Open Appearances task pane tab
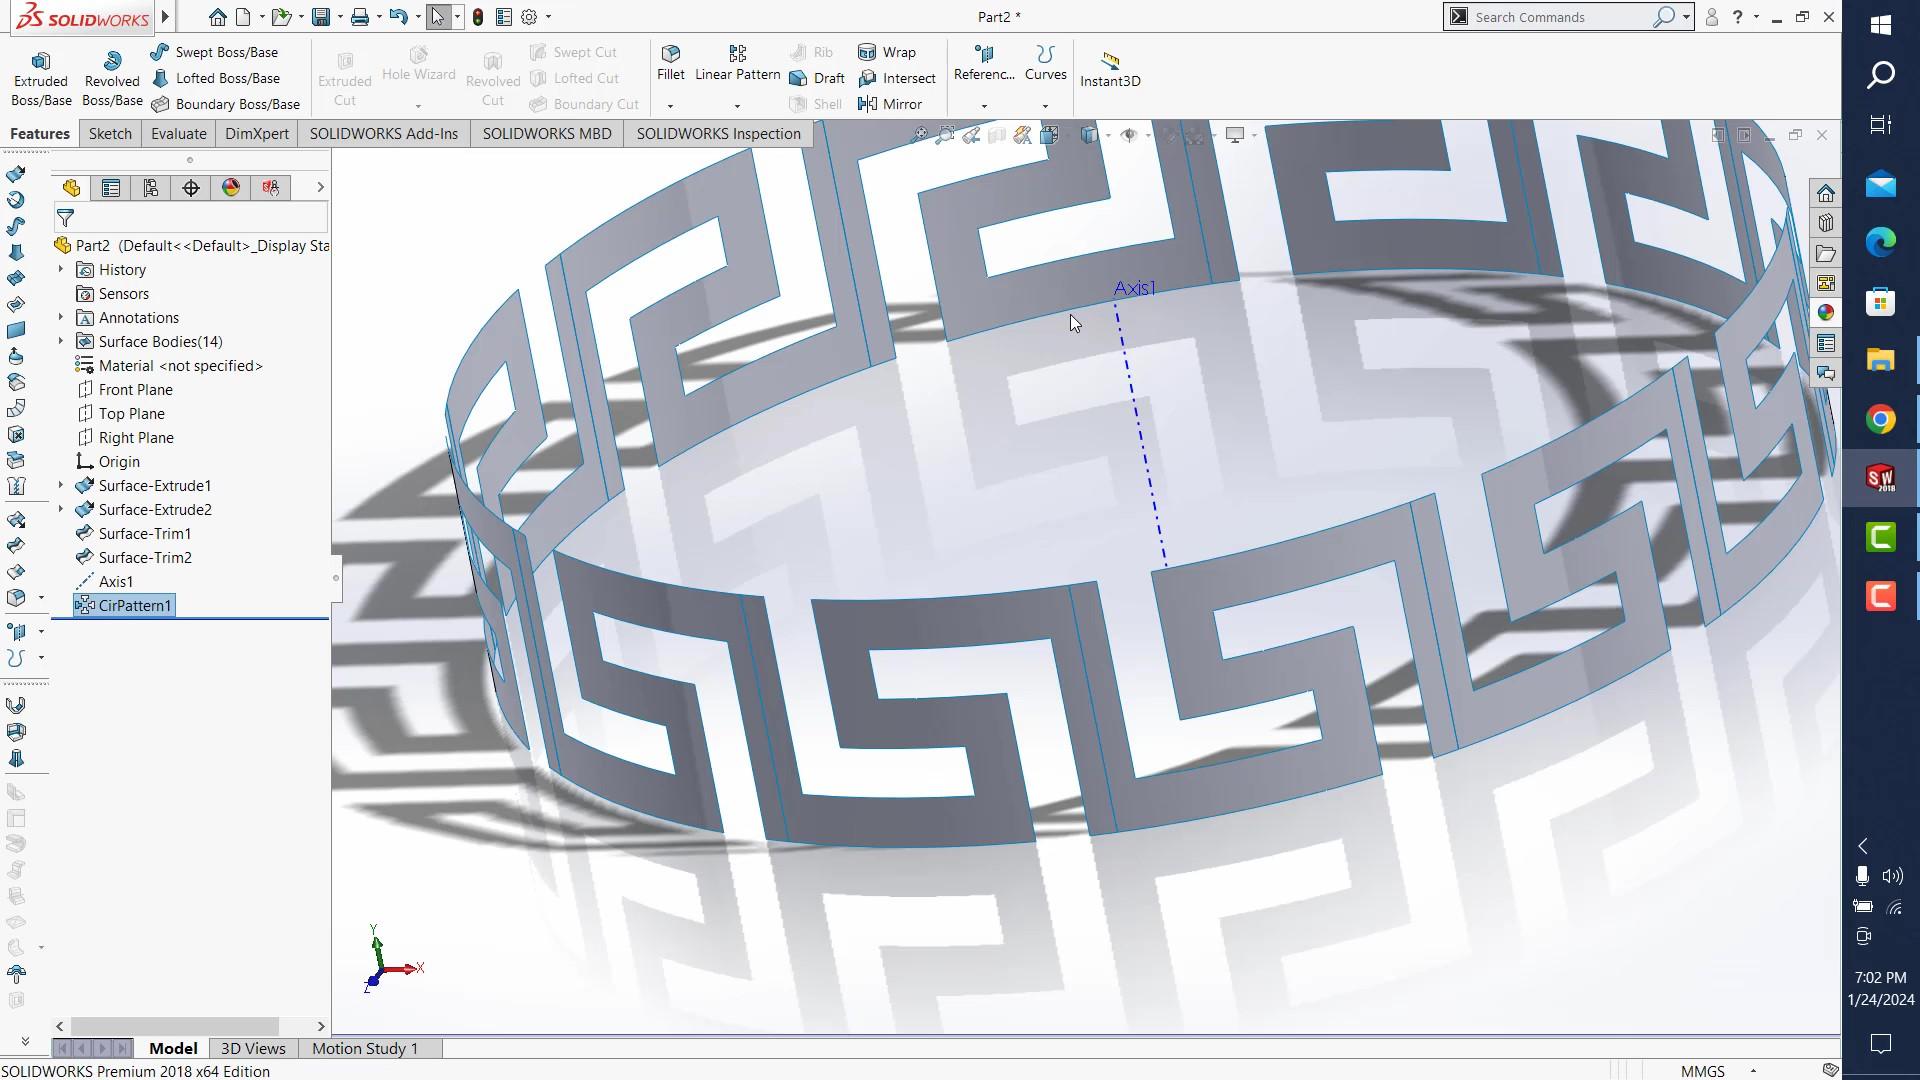 click(x=1826, y=313)
